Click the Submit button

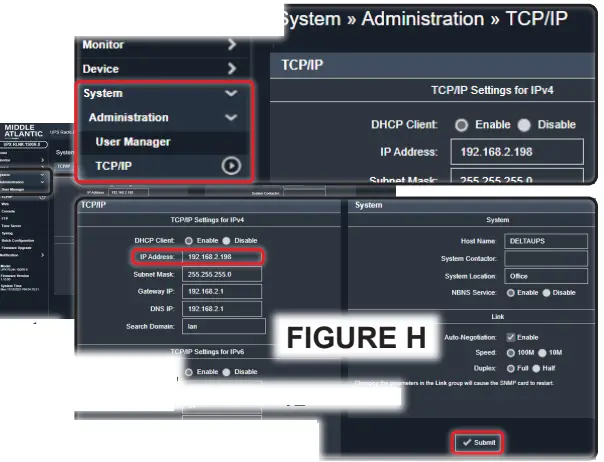point(478,442)
